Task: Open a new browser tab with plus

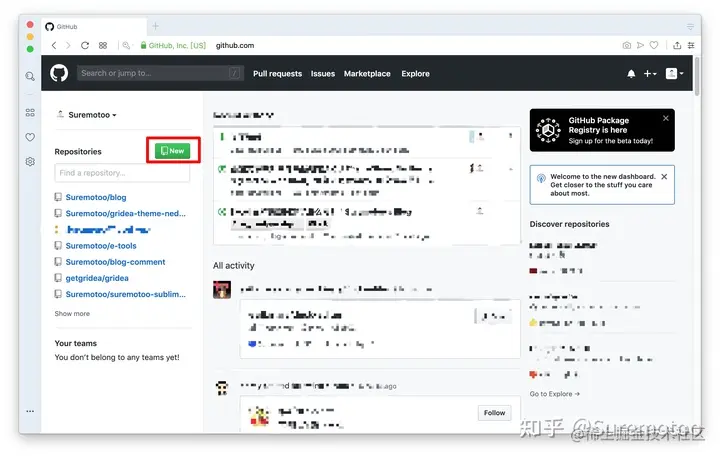Action: pyautogui.click(x=156, y=26)
